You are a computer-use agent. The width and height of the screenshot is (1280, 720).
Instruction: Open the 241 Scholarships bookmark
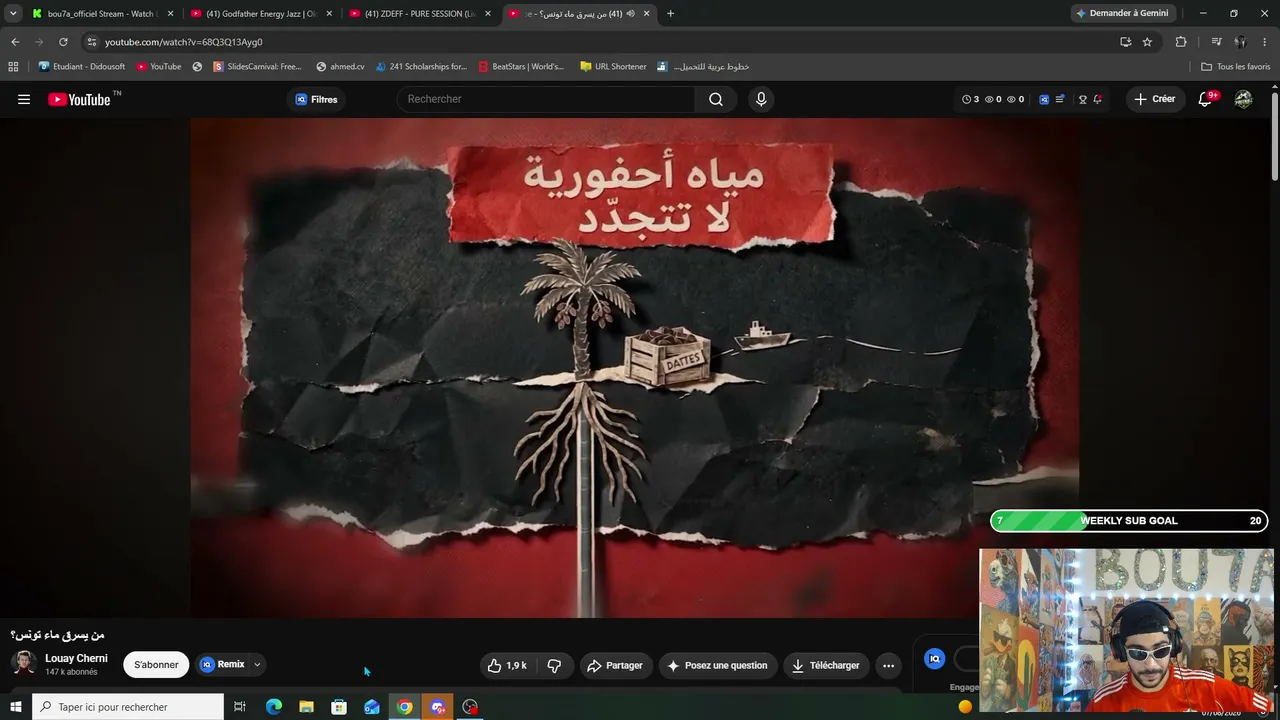(421, 67)
